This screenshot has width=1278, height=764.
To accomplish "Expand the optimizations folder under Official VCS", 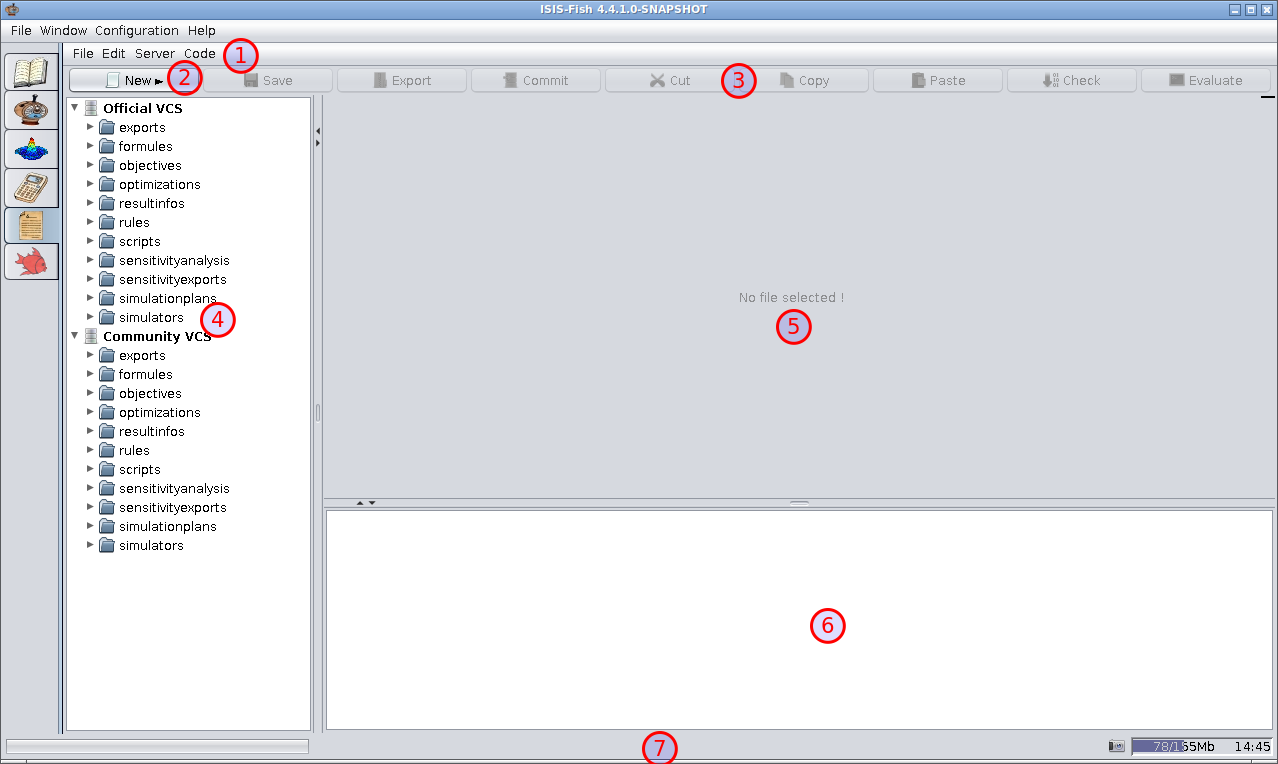I will tap(90, 184).
